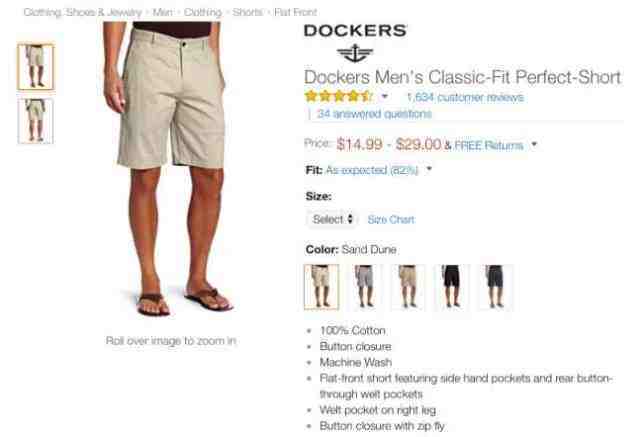Choose the gray shorts color swatch

click(364, 287)
